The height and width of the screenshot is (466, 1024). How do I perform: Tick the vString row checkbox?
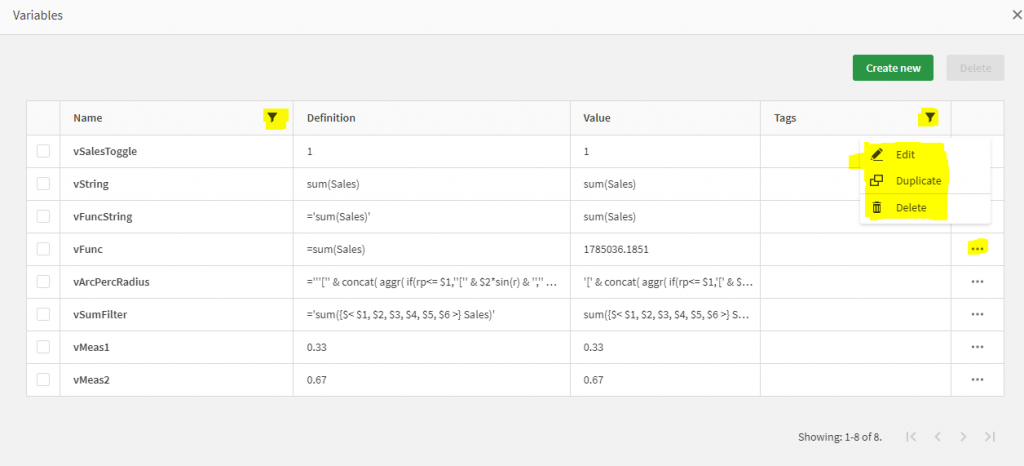(43, 183)
